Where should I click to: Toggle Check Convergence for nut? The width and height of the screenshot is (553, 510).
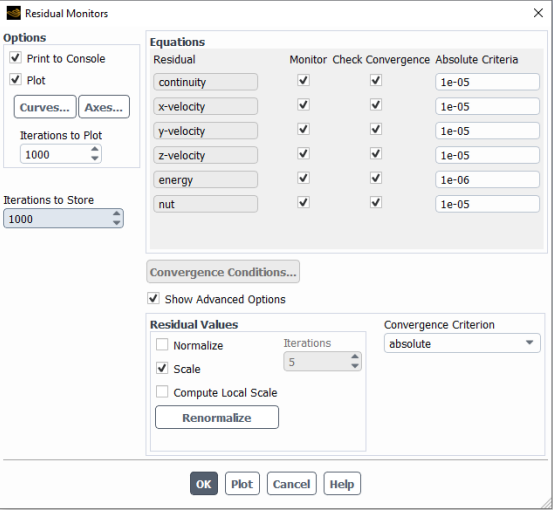tap(376, 202)
